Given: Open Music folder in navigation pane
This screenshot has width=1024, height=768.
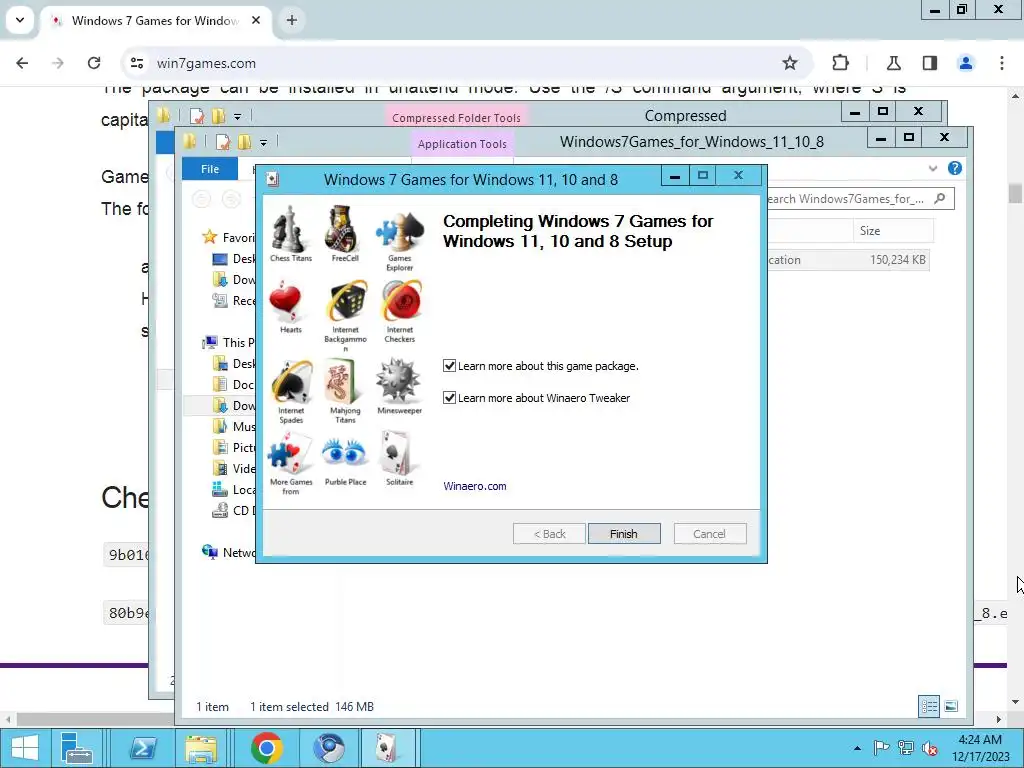Looking at the screenshot, I should pos(234,426).
